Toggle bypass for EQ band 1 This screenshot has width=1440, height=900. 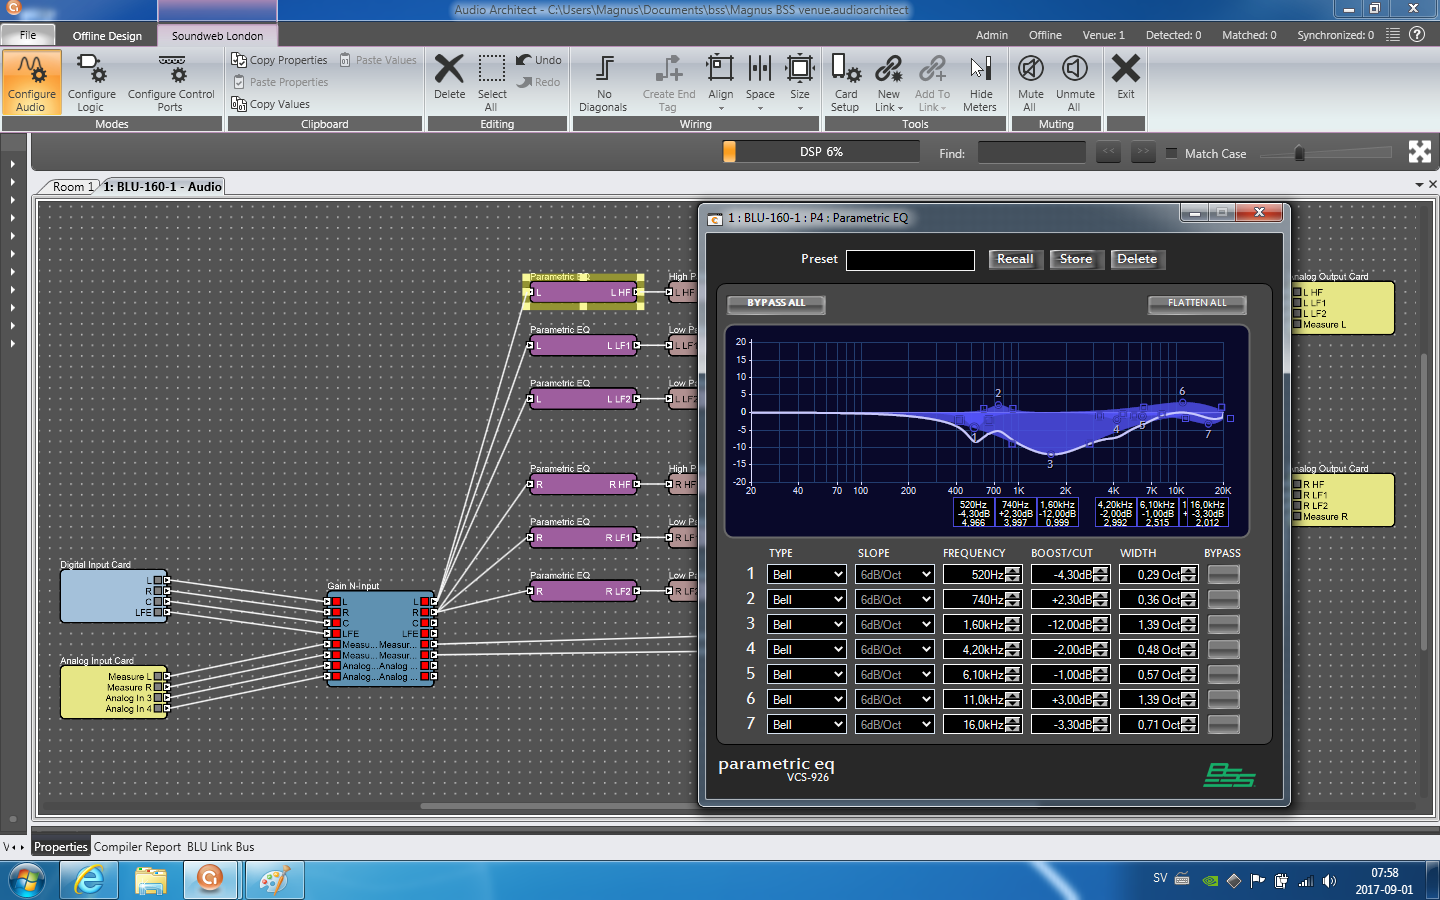(x=1223, y=574)
